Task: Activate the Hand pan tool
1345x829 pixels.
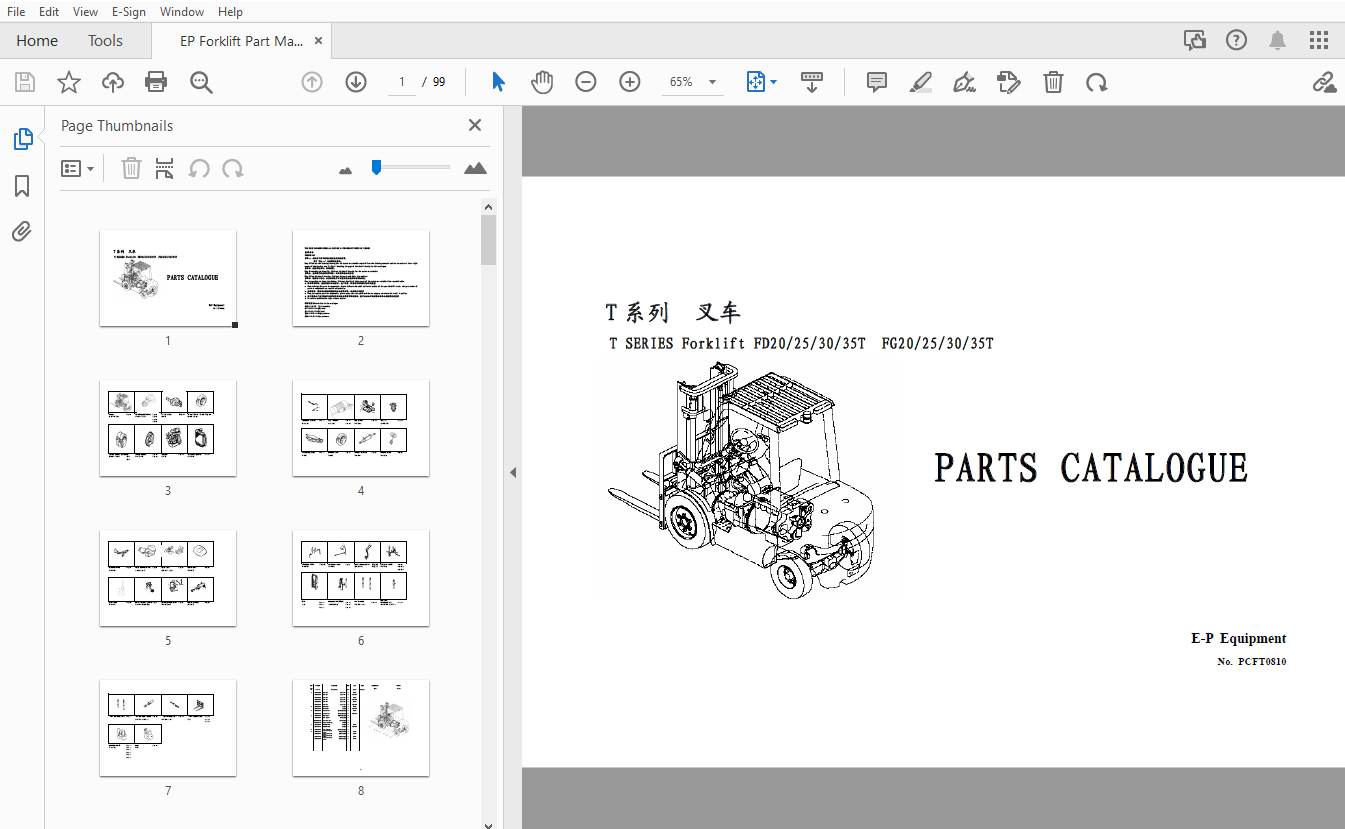Action: point(542,82)
